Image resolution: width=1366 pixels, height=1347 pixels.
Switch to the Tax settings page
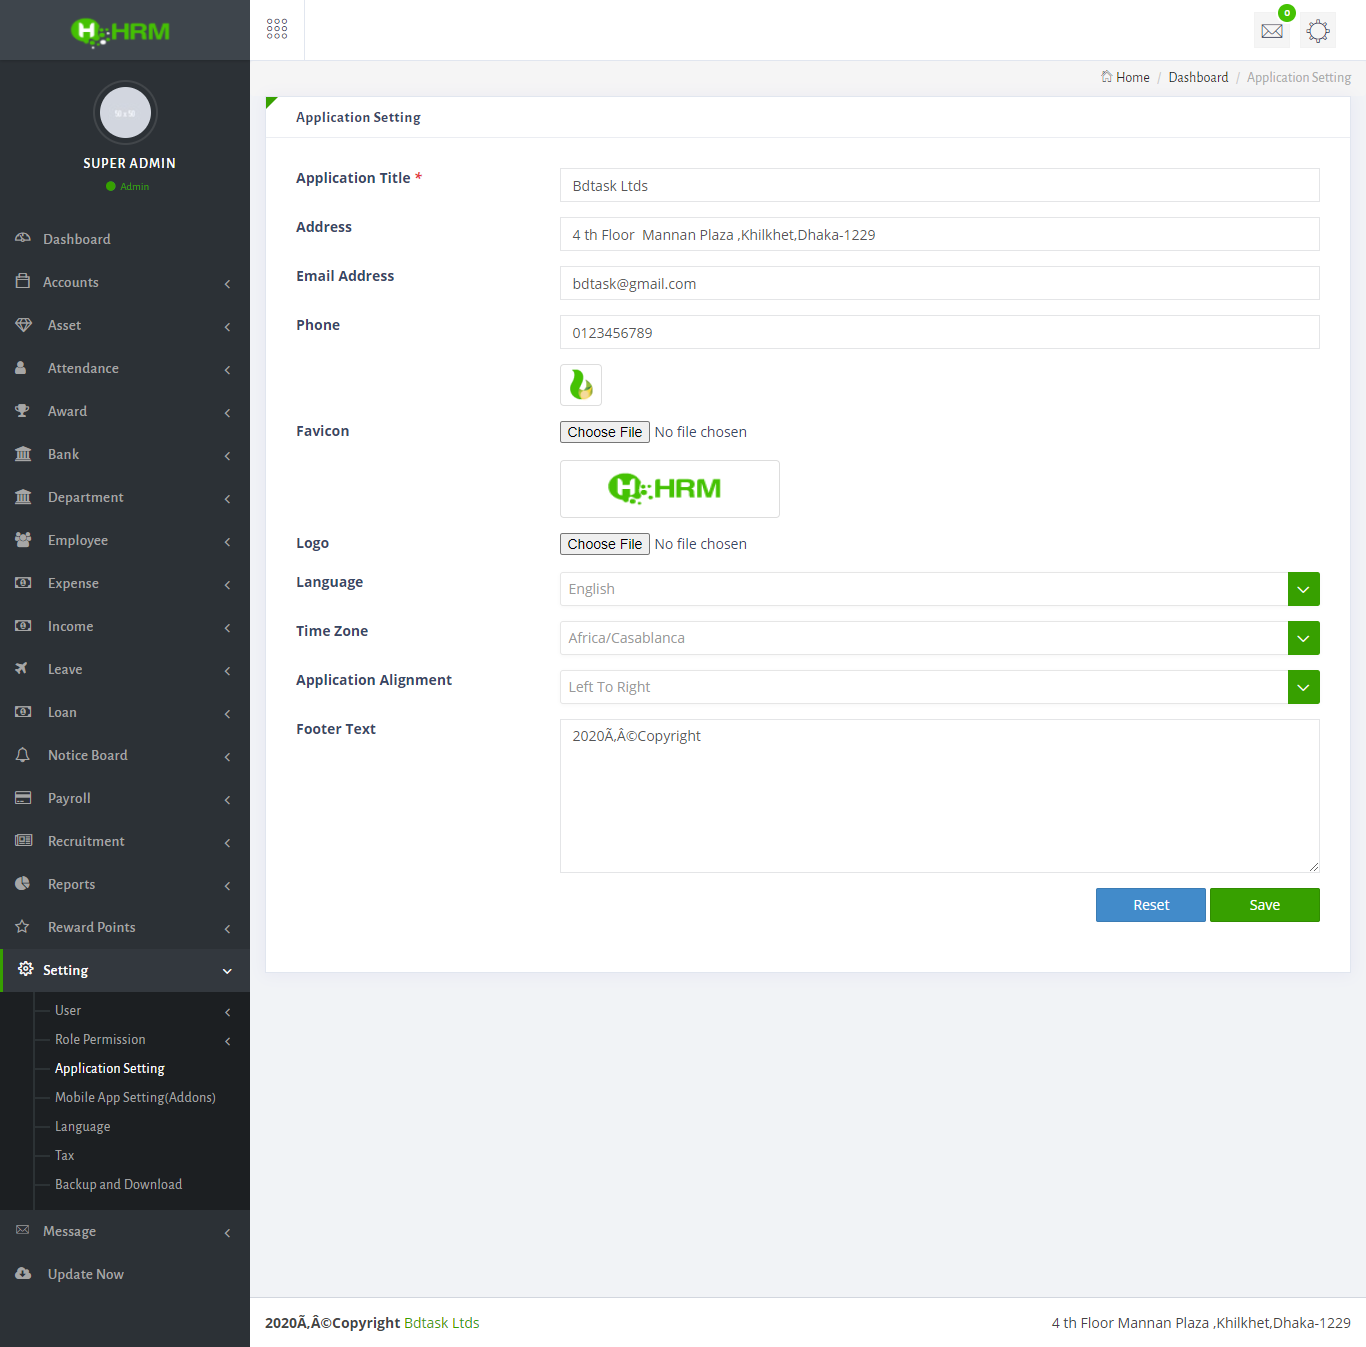(64, 1155)
